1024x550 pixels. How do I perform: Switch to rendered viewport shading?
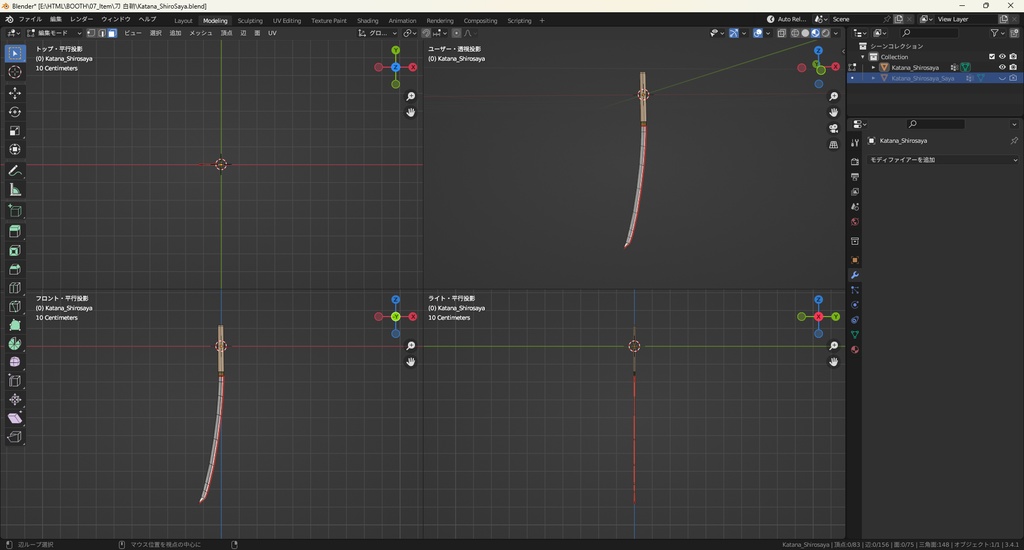tap(825, 33)
